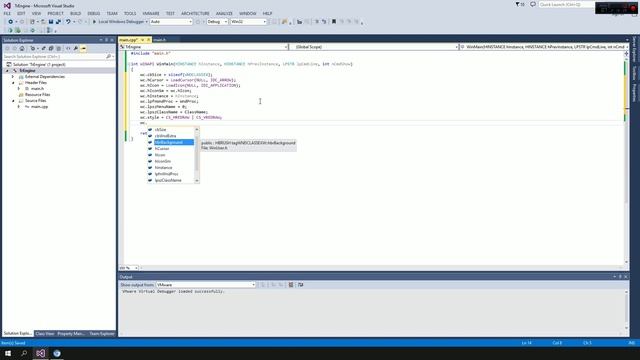
Task: Click the Undo arrow icon
Action: pyautogui.click(x=68, y=22)
